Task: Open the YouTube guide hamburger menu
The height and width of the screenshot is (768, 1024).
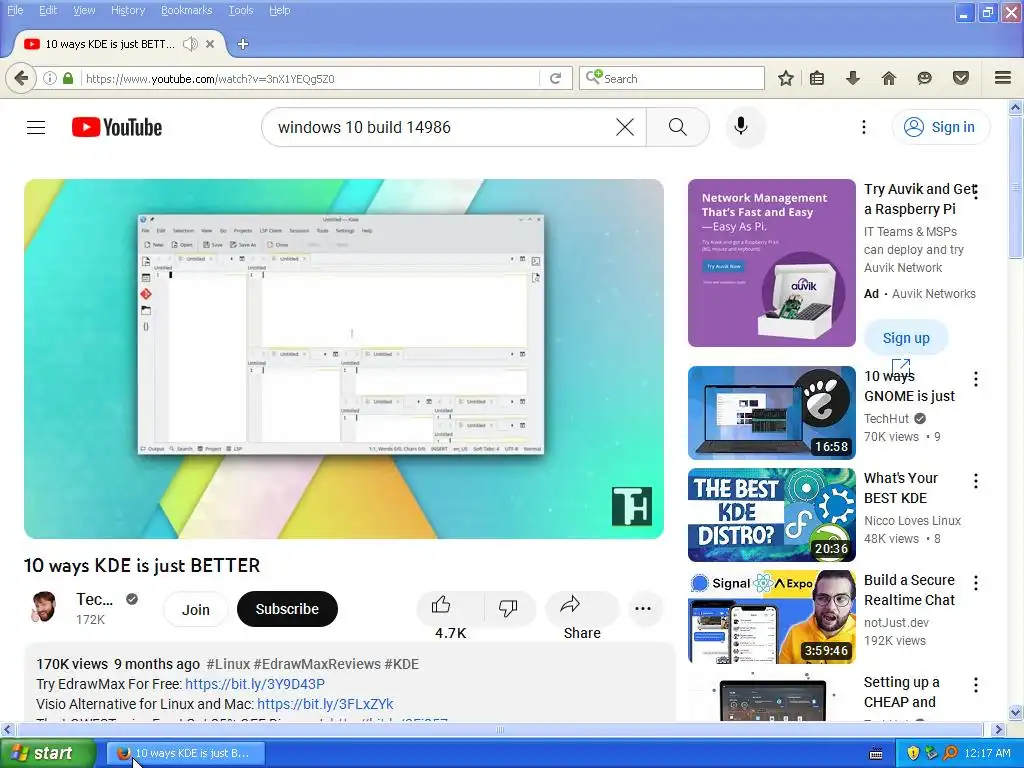Action: click(x=36, y=127)
